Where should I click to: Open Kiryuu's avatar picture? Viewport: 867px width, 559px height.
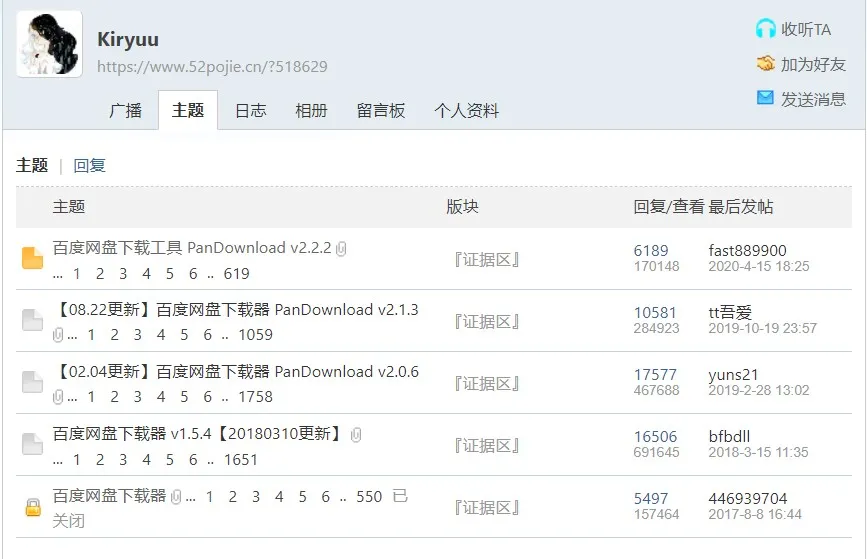pos(49,44)
